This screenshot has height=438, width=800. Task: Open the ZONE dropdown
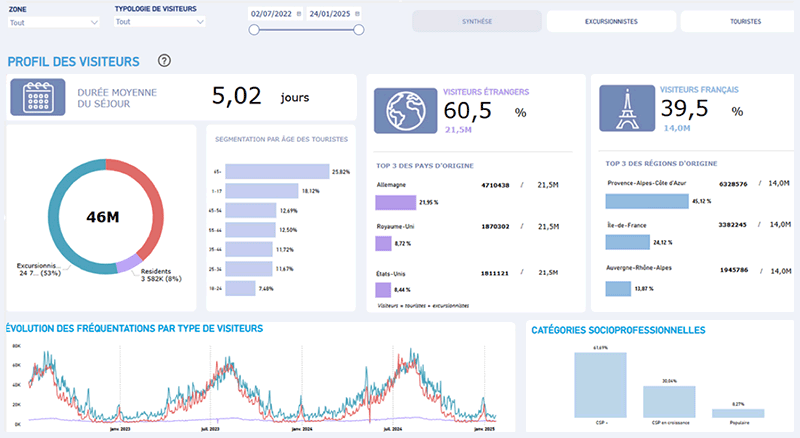(54, 22)
